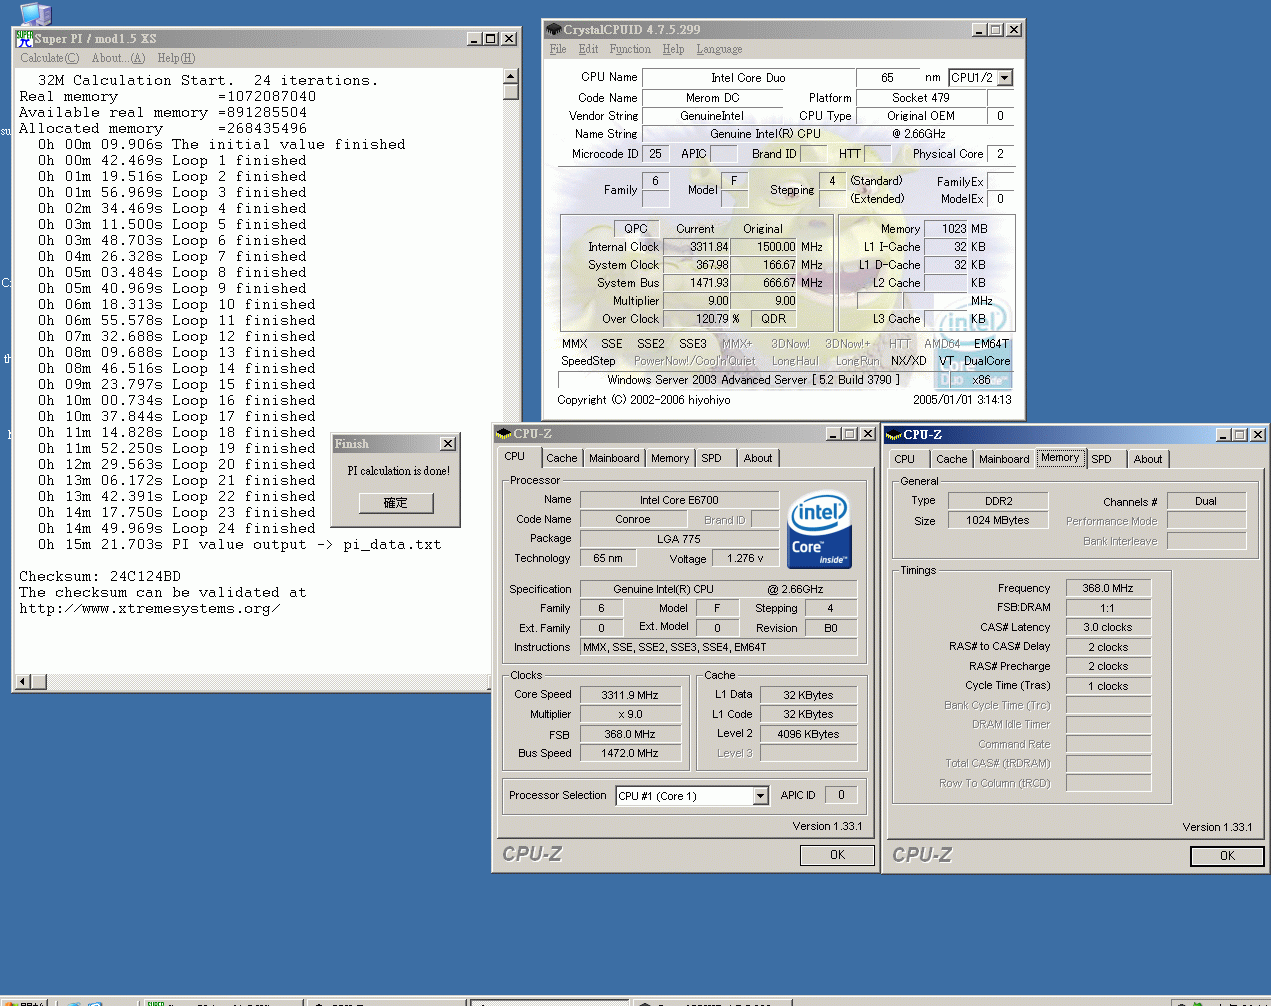Click the Memory CPU-Z window title icon
Image resolution: width=1271 pixels, height=1006 pixels.
(894, 435)
